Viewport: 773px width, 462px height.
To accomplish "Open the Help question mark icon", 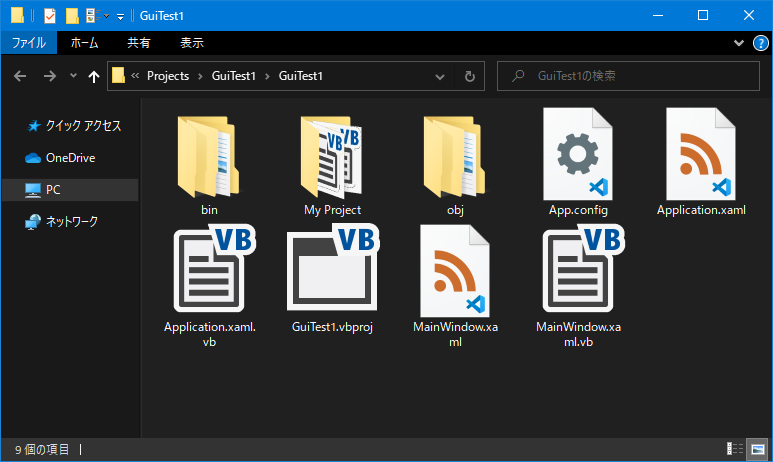I will pos(761,43).
